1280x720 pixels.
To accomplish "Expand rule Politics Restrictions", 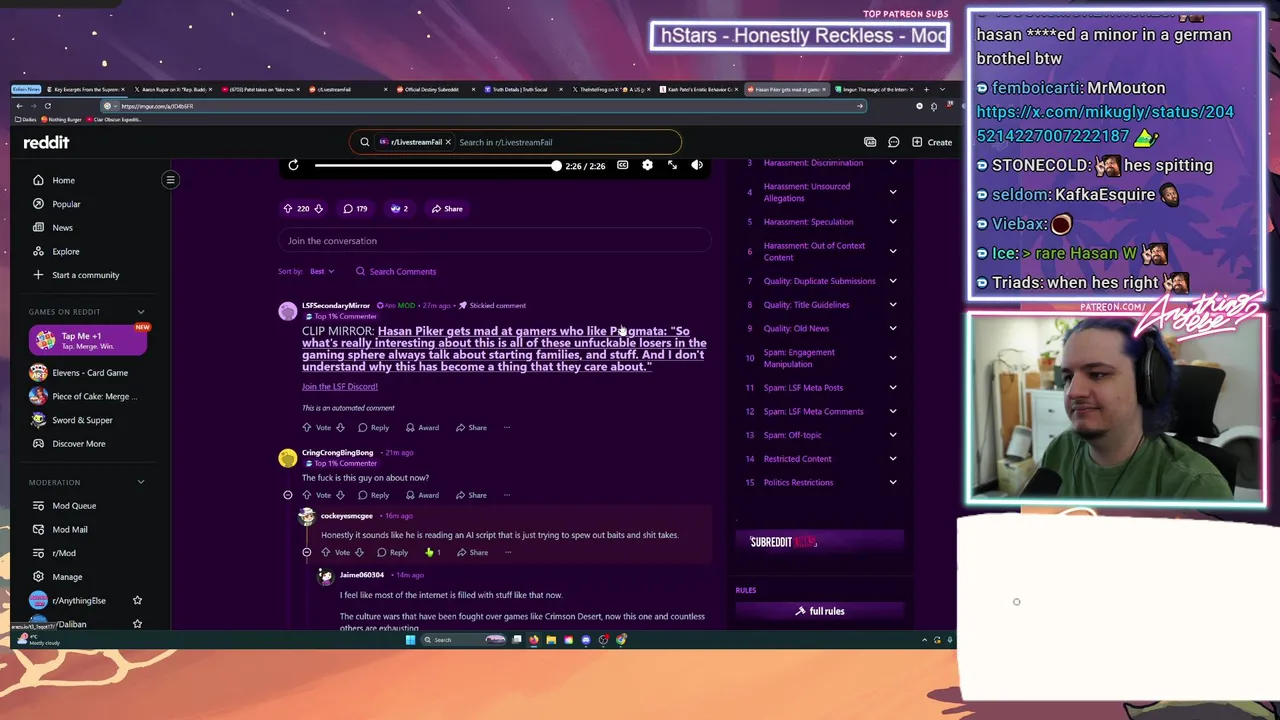I will pos(893,482).
